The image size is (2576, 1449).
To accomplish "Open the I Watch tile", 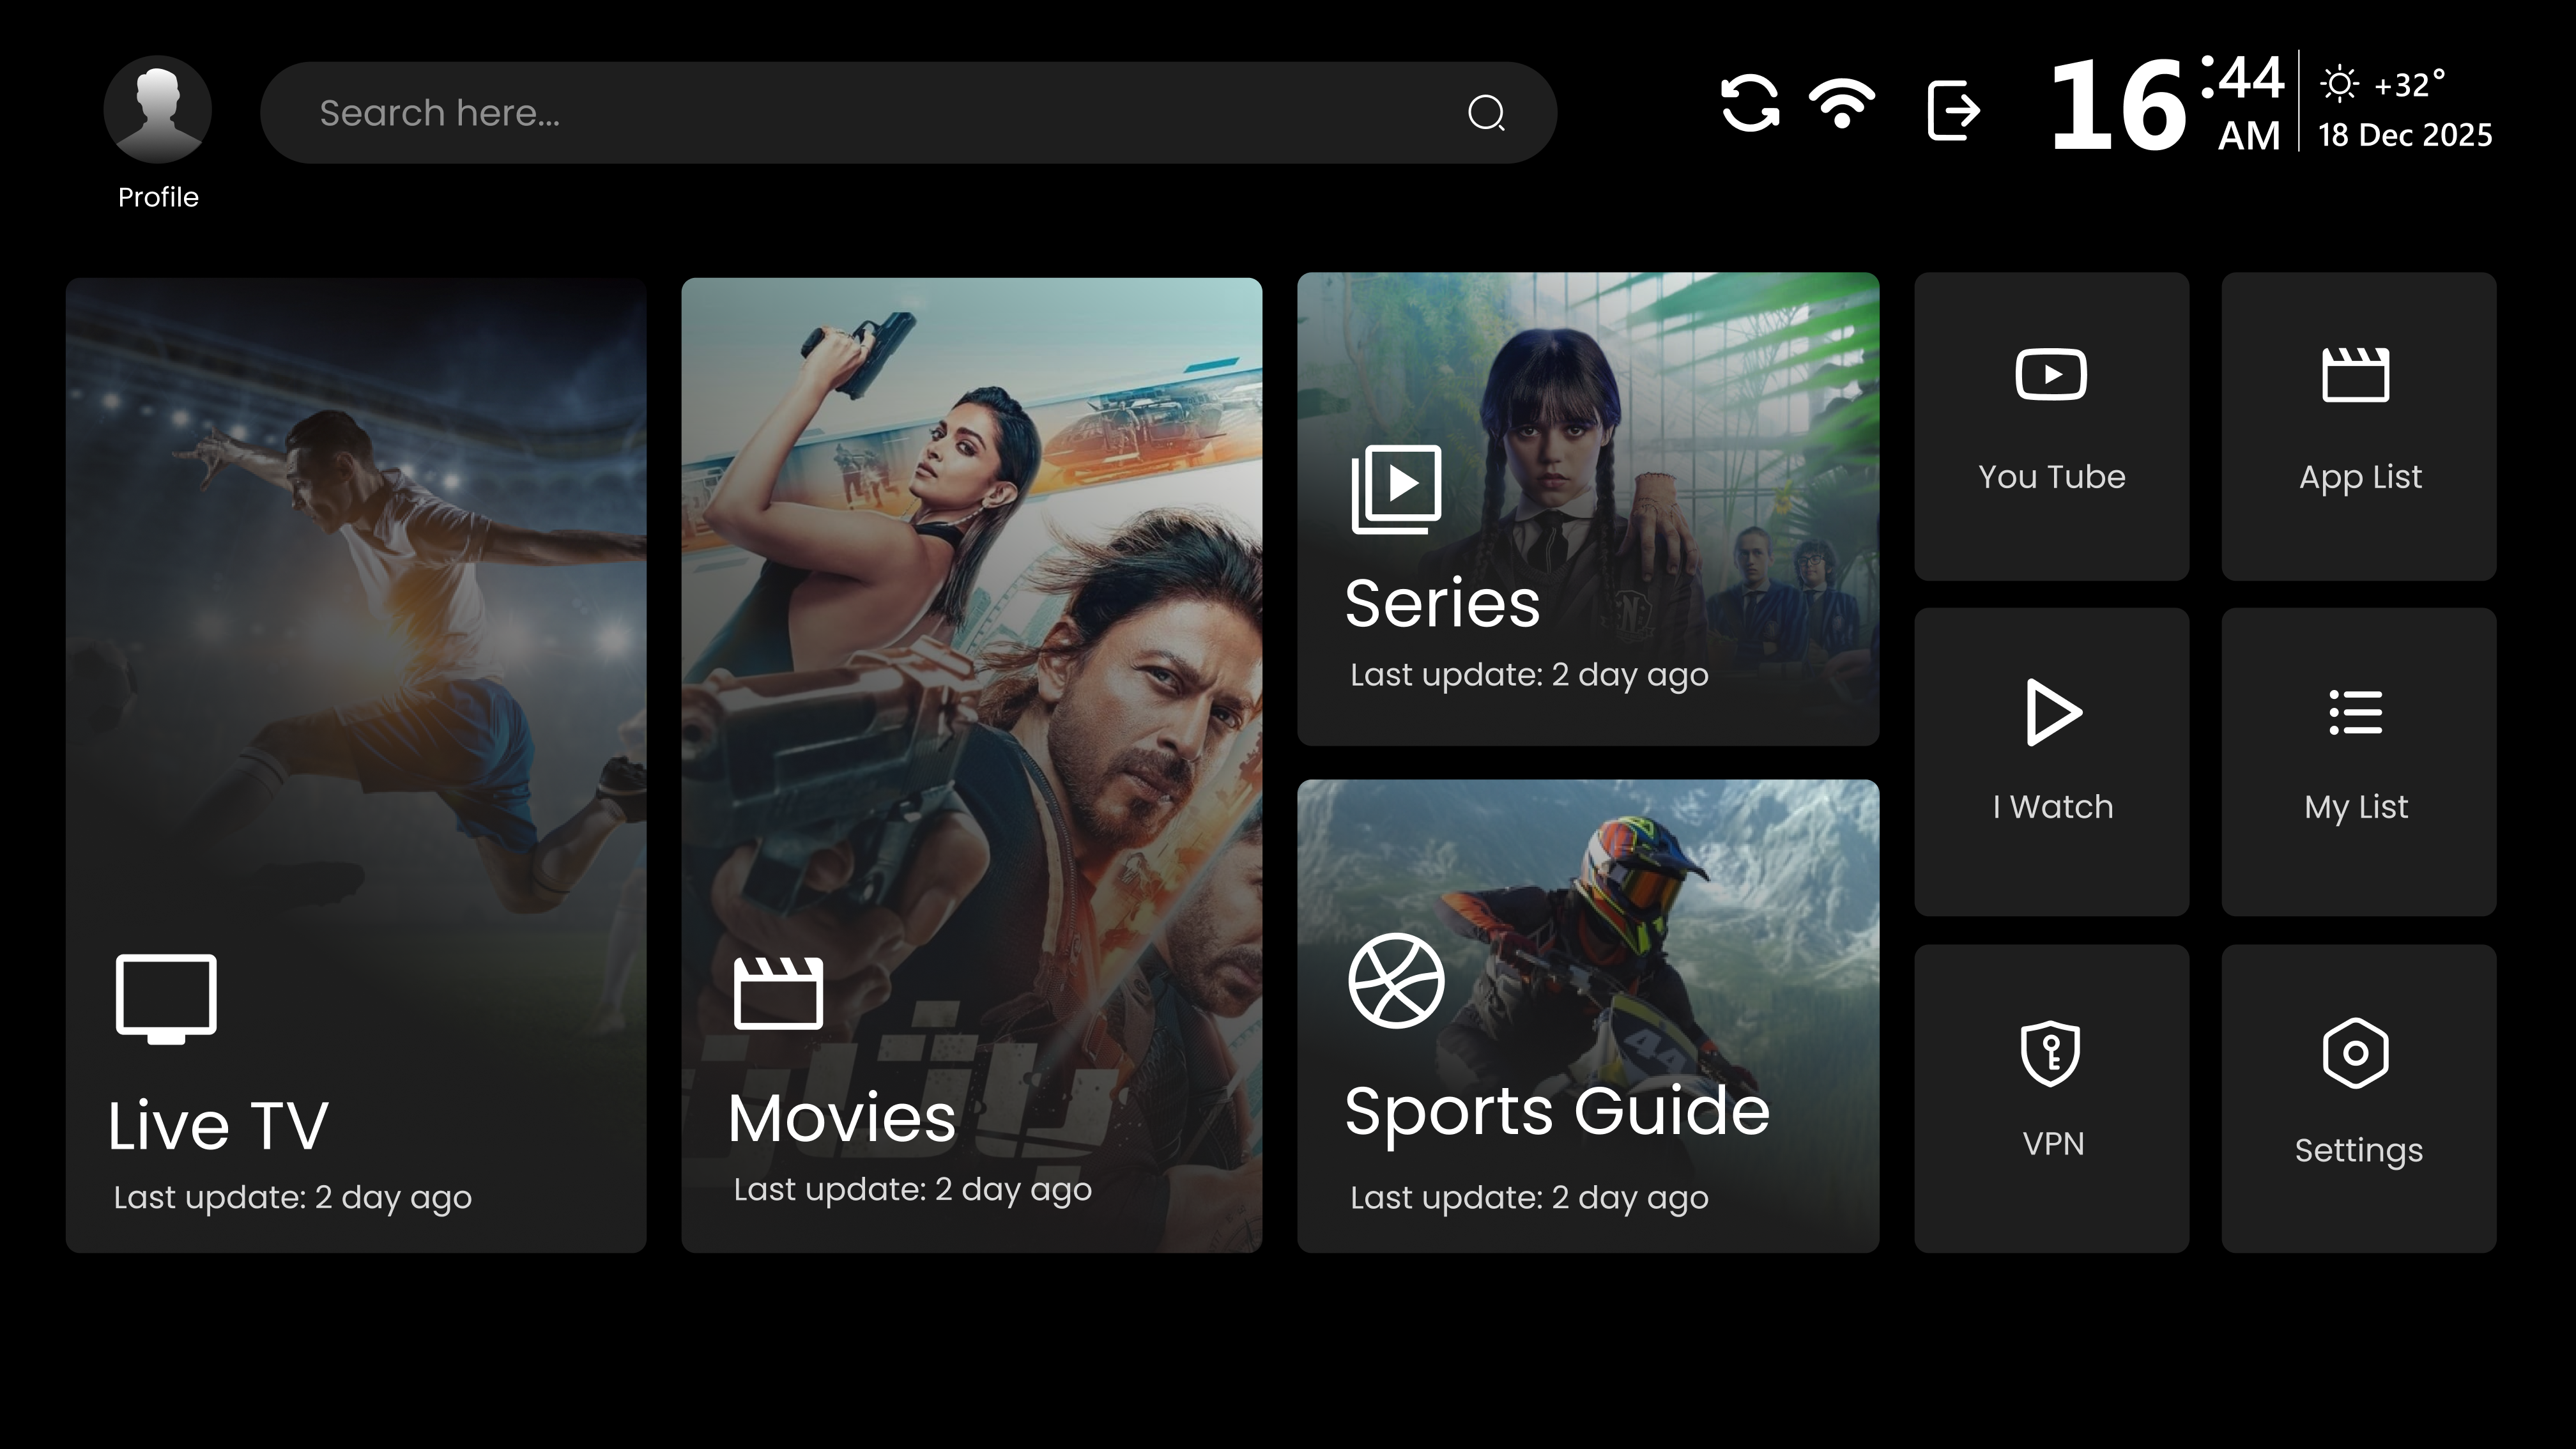I will coord(2051,762).
